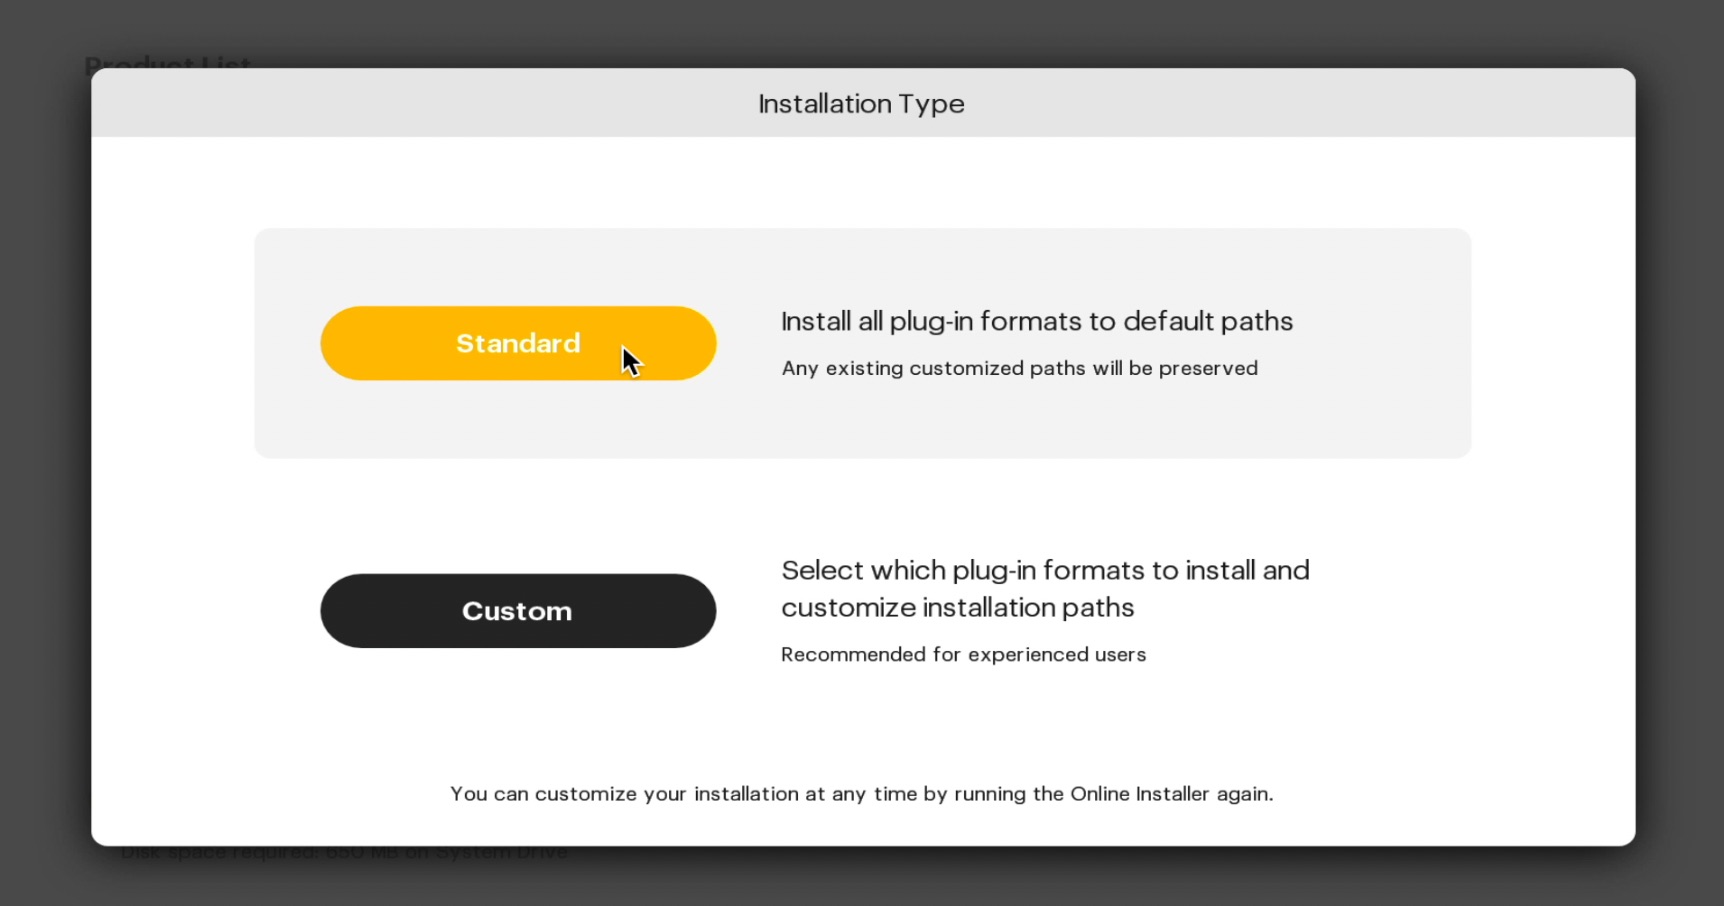Click the 'Online Installer' words in footer

coord(1140,794)
